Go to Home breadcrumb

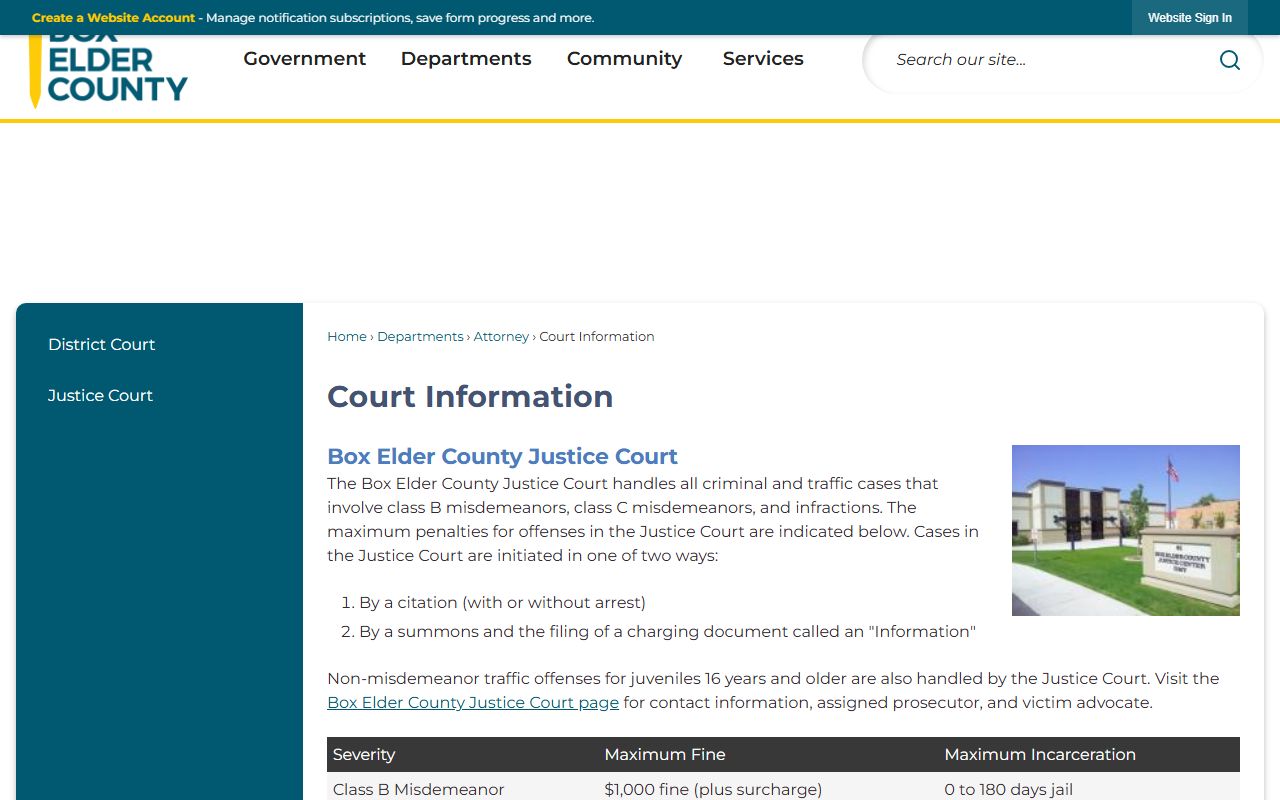point(347,337)
